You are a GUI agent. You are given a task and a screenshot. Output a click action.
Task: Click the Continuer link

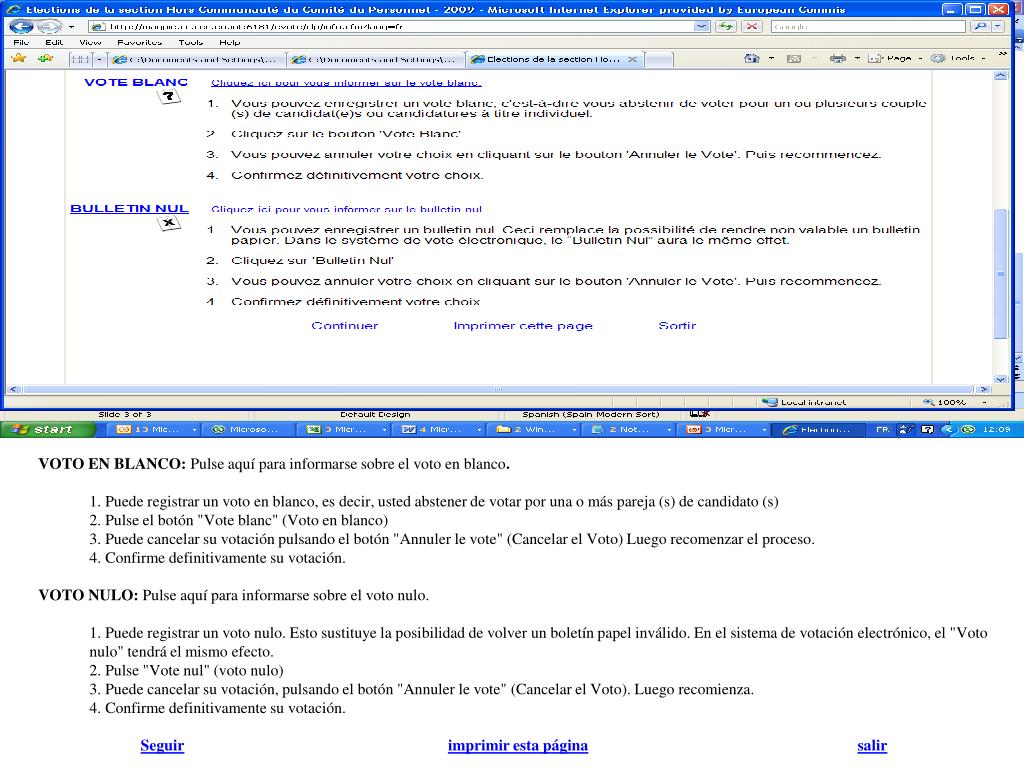click(345, 325)
